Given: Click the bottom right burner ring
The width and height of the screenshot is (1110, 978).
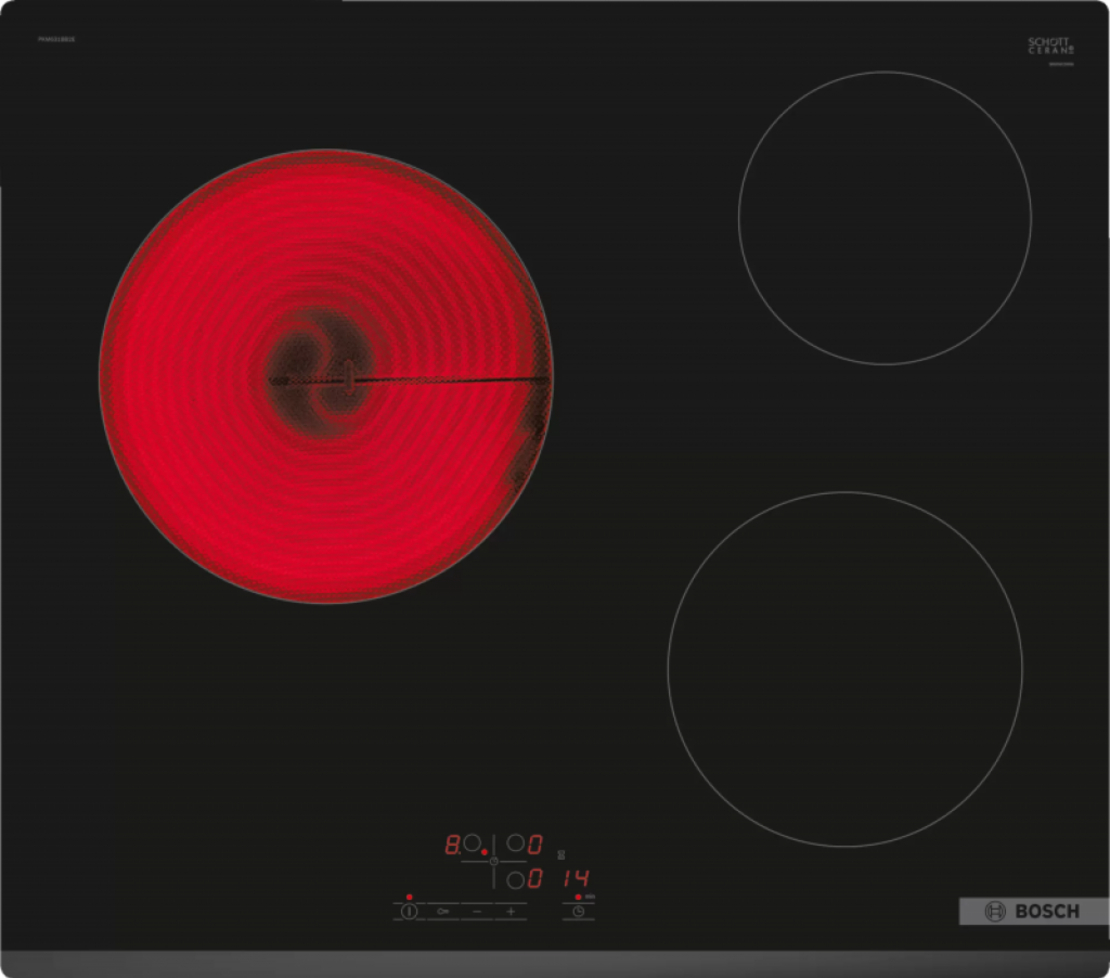Looking at the screenshot, I should [x=845, y=669].
